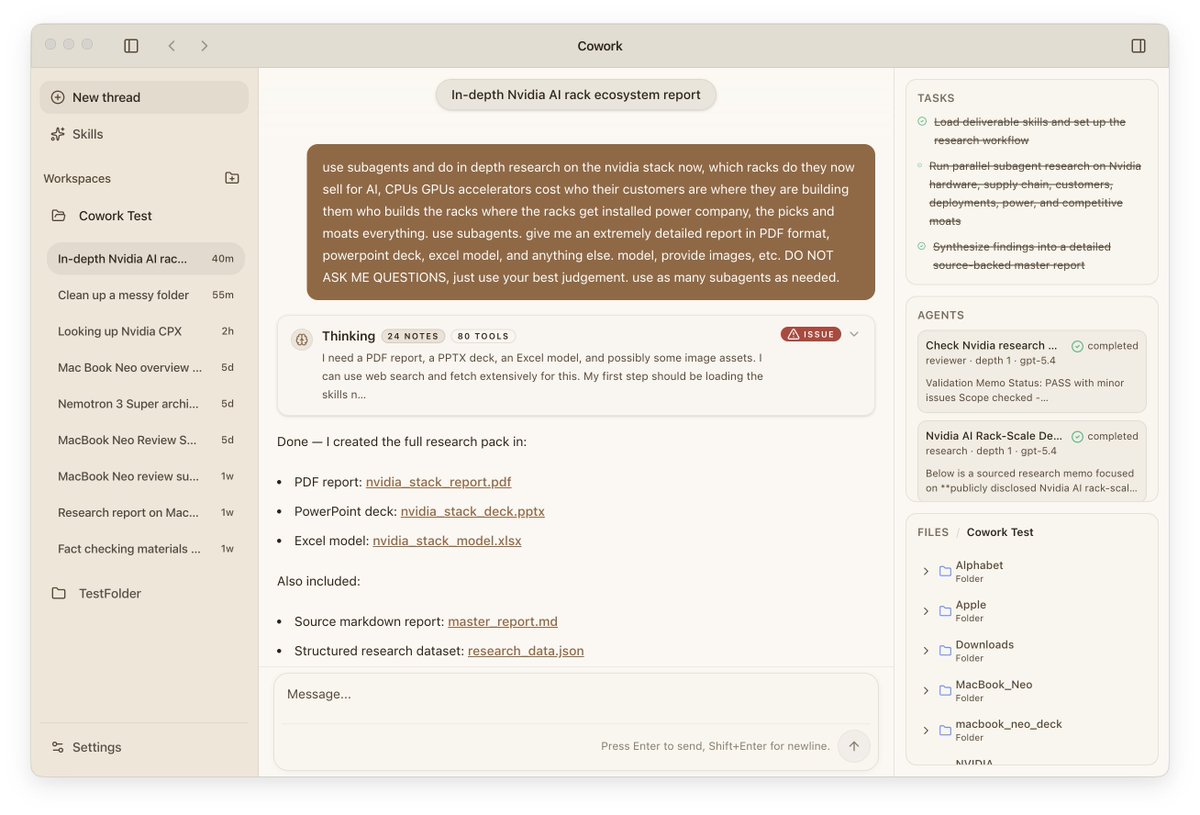1200x815 pixels.
Task: Click the Settings sliders icon
Action: tap(57, 747)
